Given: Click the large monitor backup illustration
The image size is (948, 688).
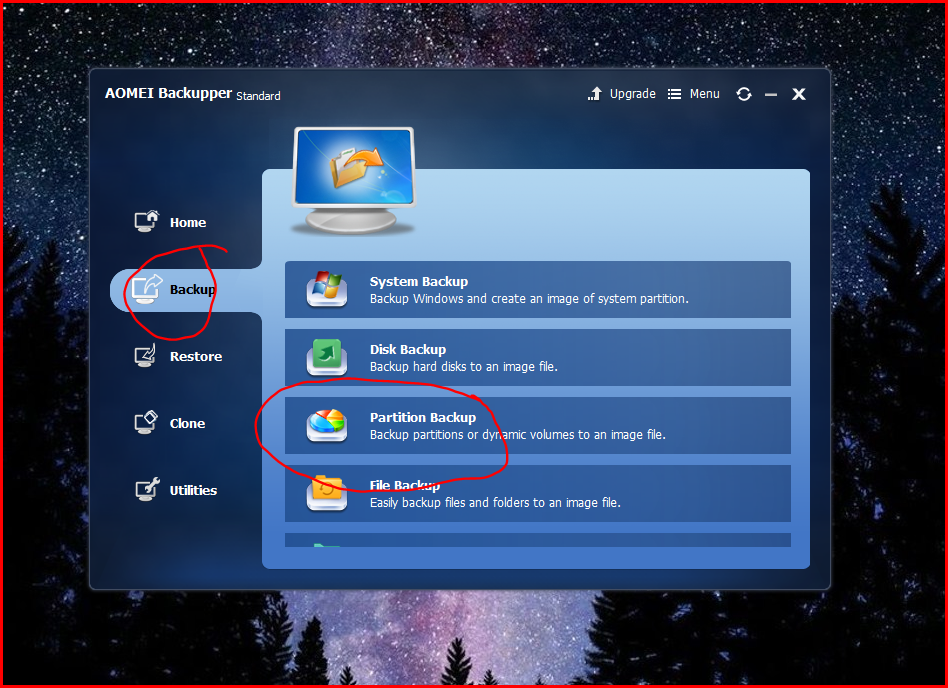Looking at the screenshot, I should click(x=354, y=180).
